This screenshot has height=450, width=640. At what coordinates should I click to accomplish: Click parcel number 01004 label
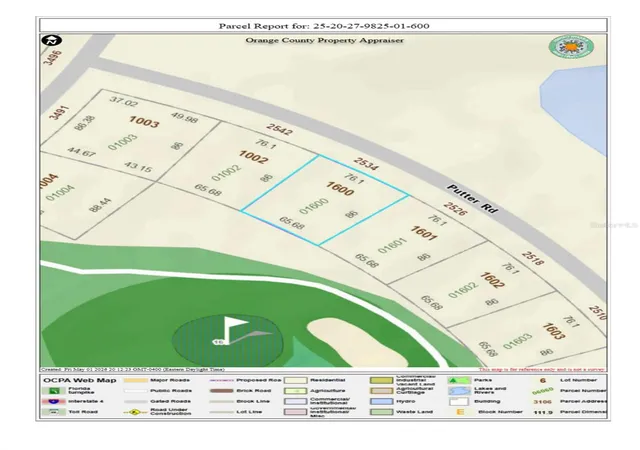pyautogui.click(x=60, y=193)
